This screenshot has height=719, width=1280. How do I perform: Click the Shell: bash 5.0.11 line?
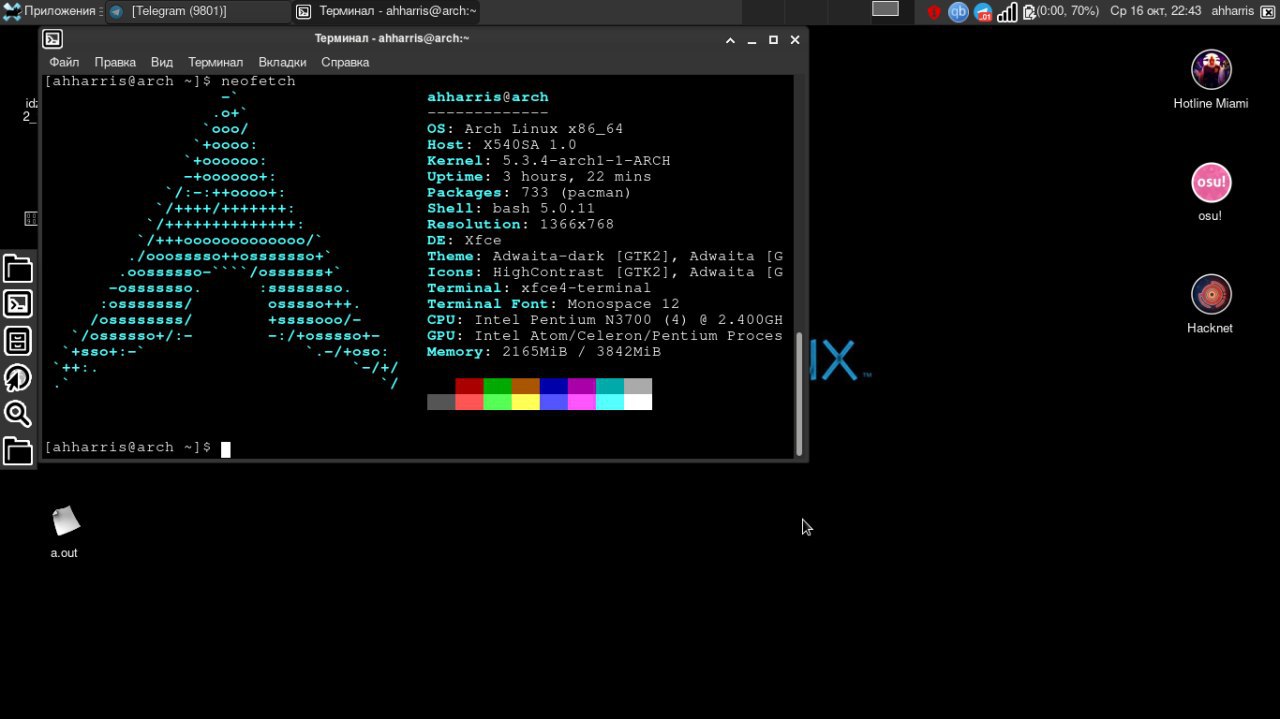(511, 209)
